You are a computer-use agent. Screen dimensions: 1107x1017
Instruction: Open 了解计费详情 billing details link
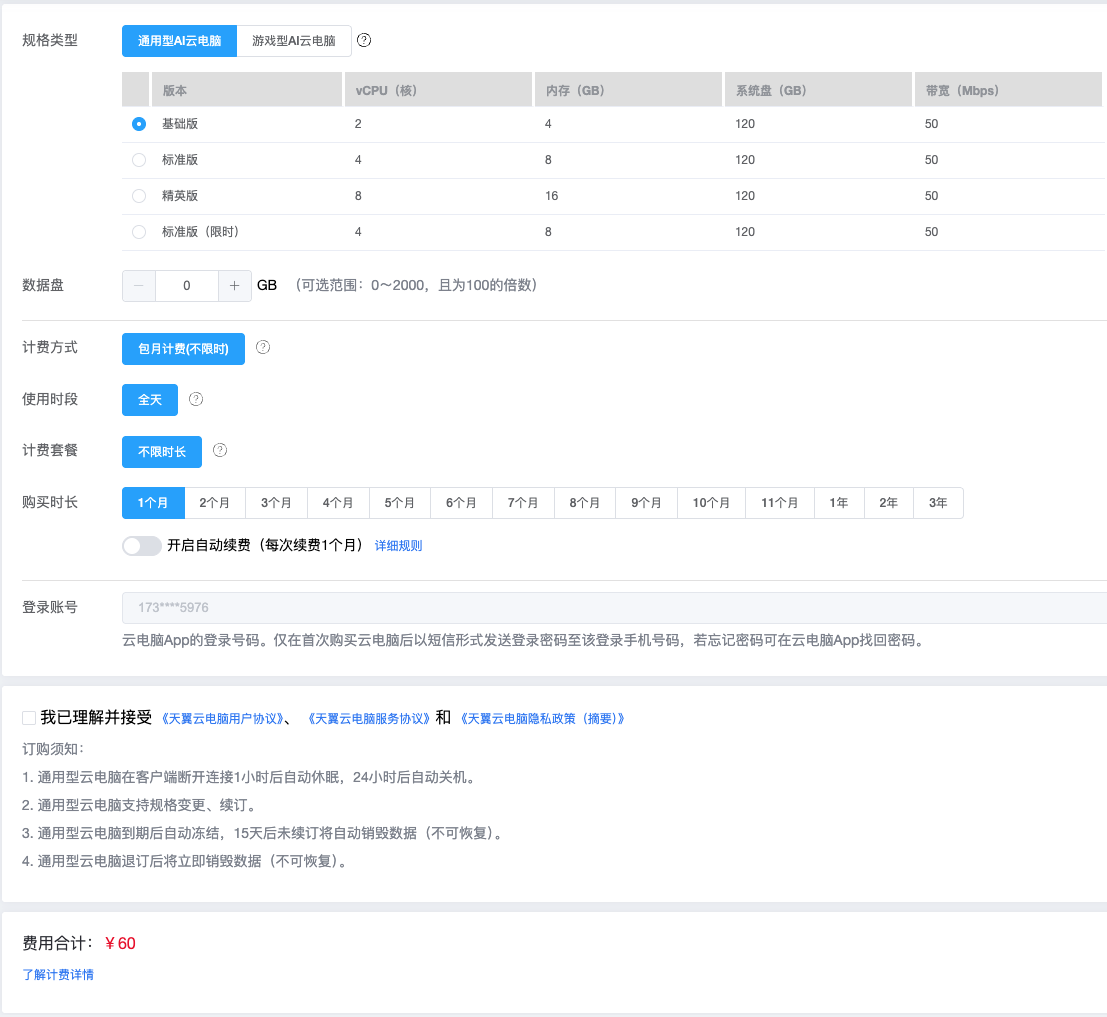click(x=58, y=974)
